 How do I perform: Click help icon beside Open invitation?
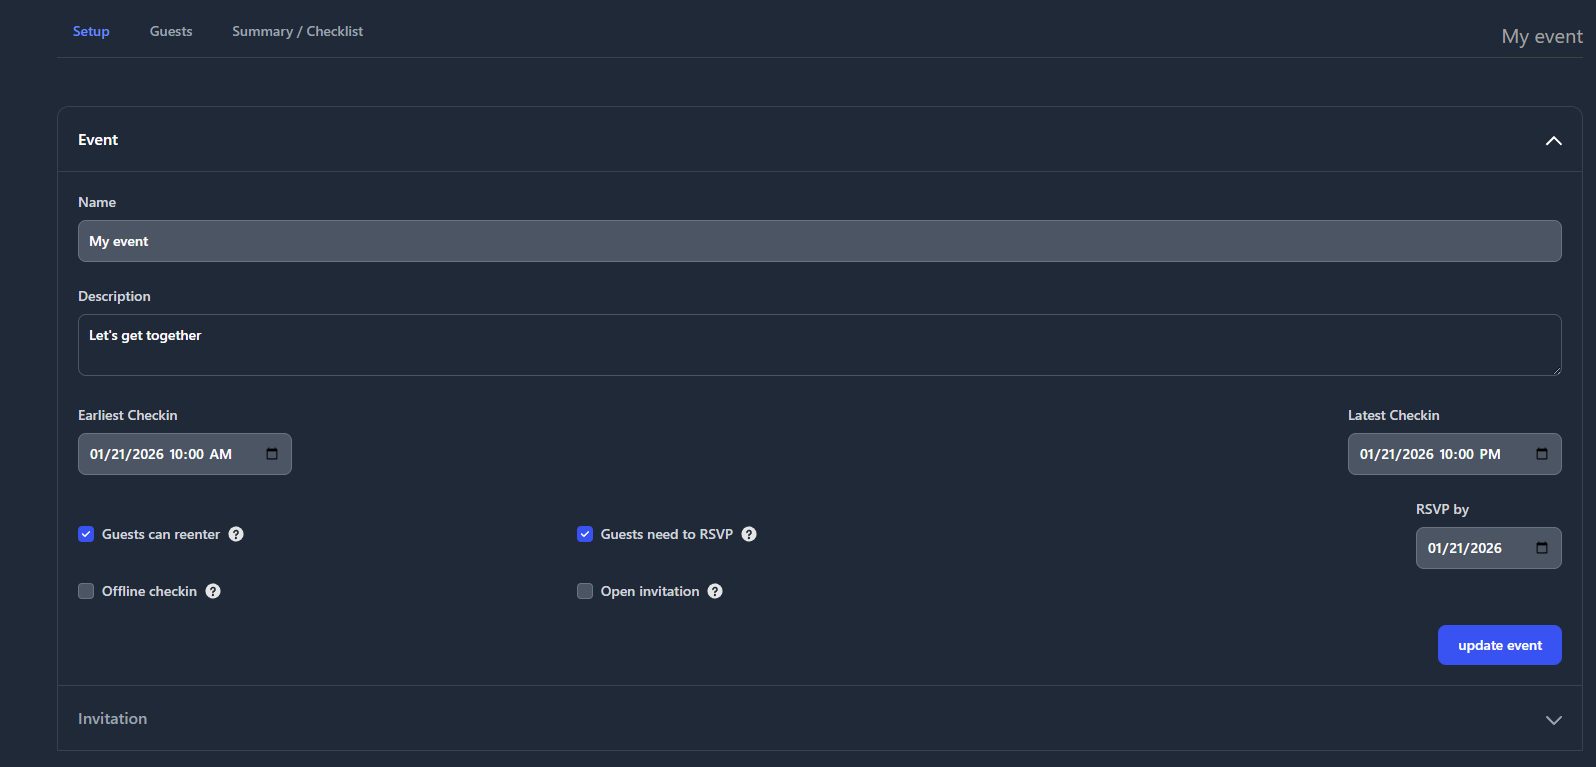(x=715, y=591)
